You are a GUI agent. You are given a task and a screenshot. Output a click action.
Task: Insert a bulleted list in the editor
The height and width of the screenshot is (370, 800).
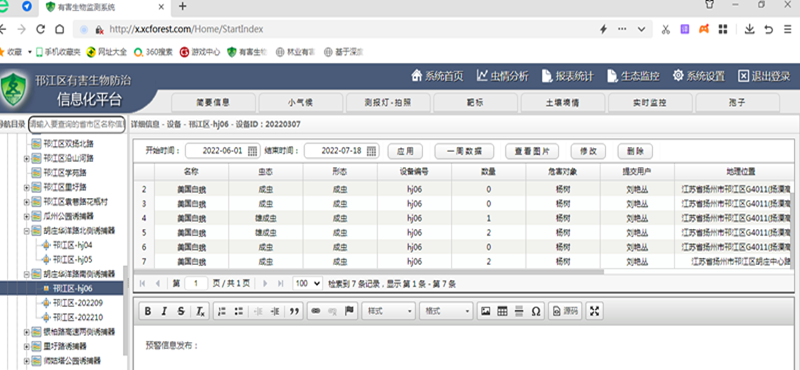point(238,311)
